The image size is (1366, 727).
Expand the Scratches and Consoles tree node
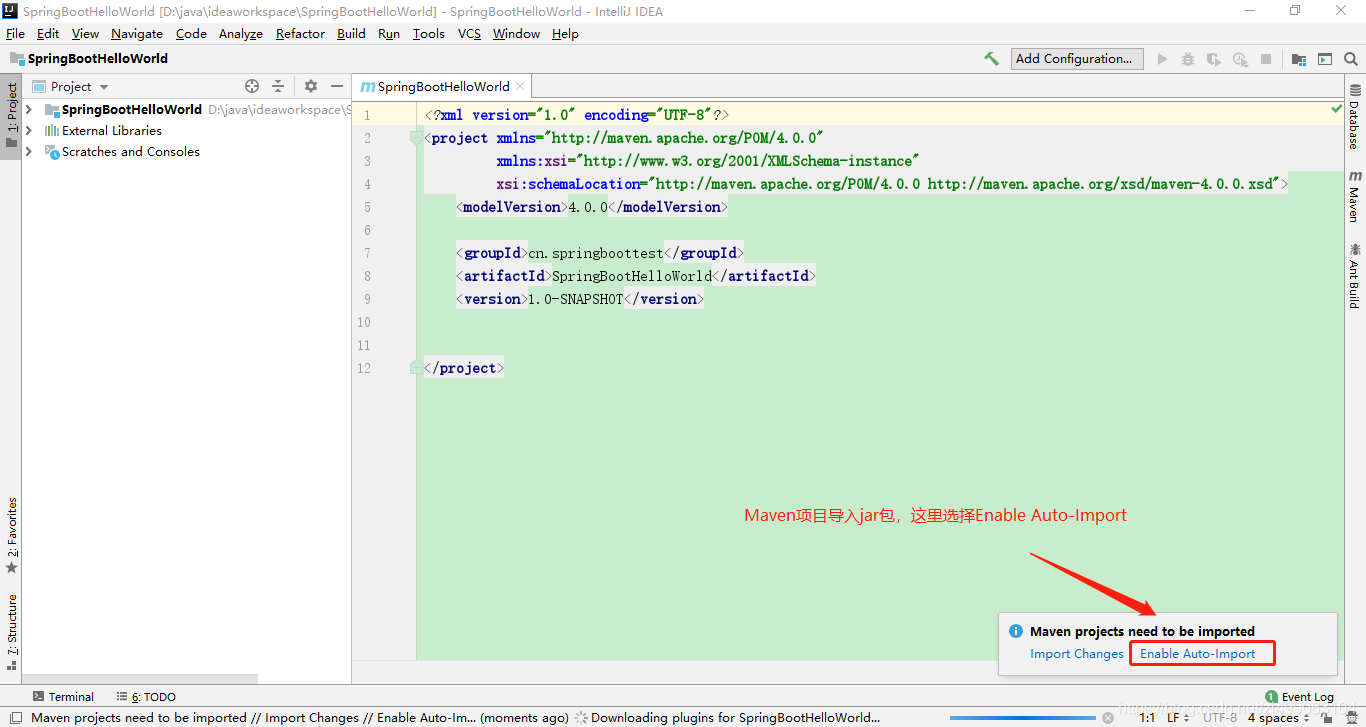[29, 152]
